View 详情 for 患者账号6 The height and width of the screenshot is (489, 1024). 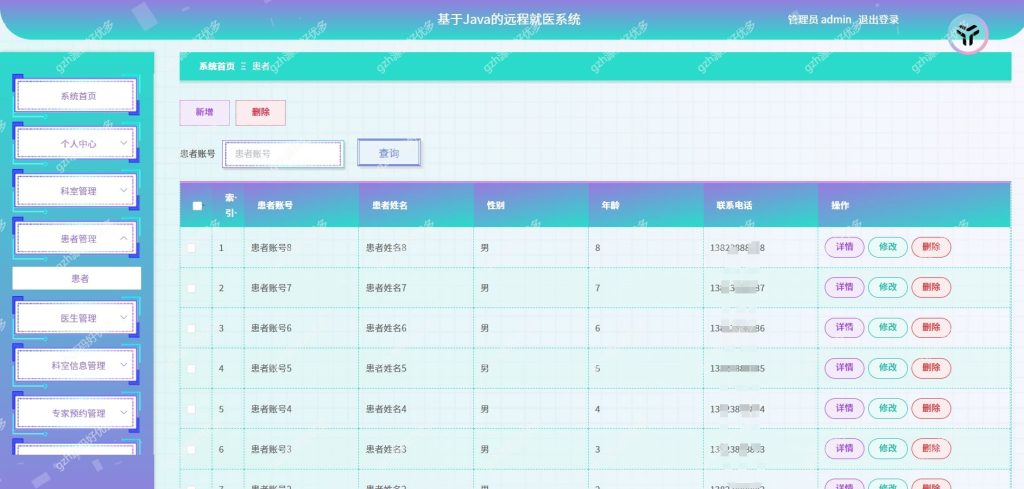coord(844,328)
